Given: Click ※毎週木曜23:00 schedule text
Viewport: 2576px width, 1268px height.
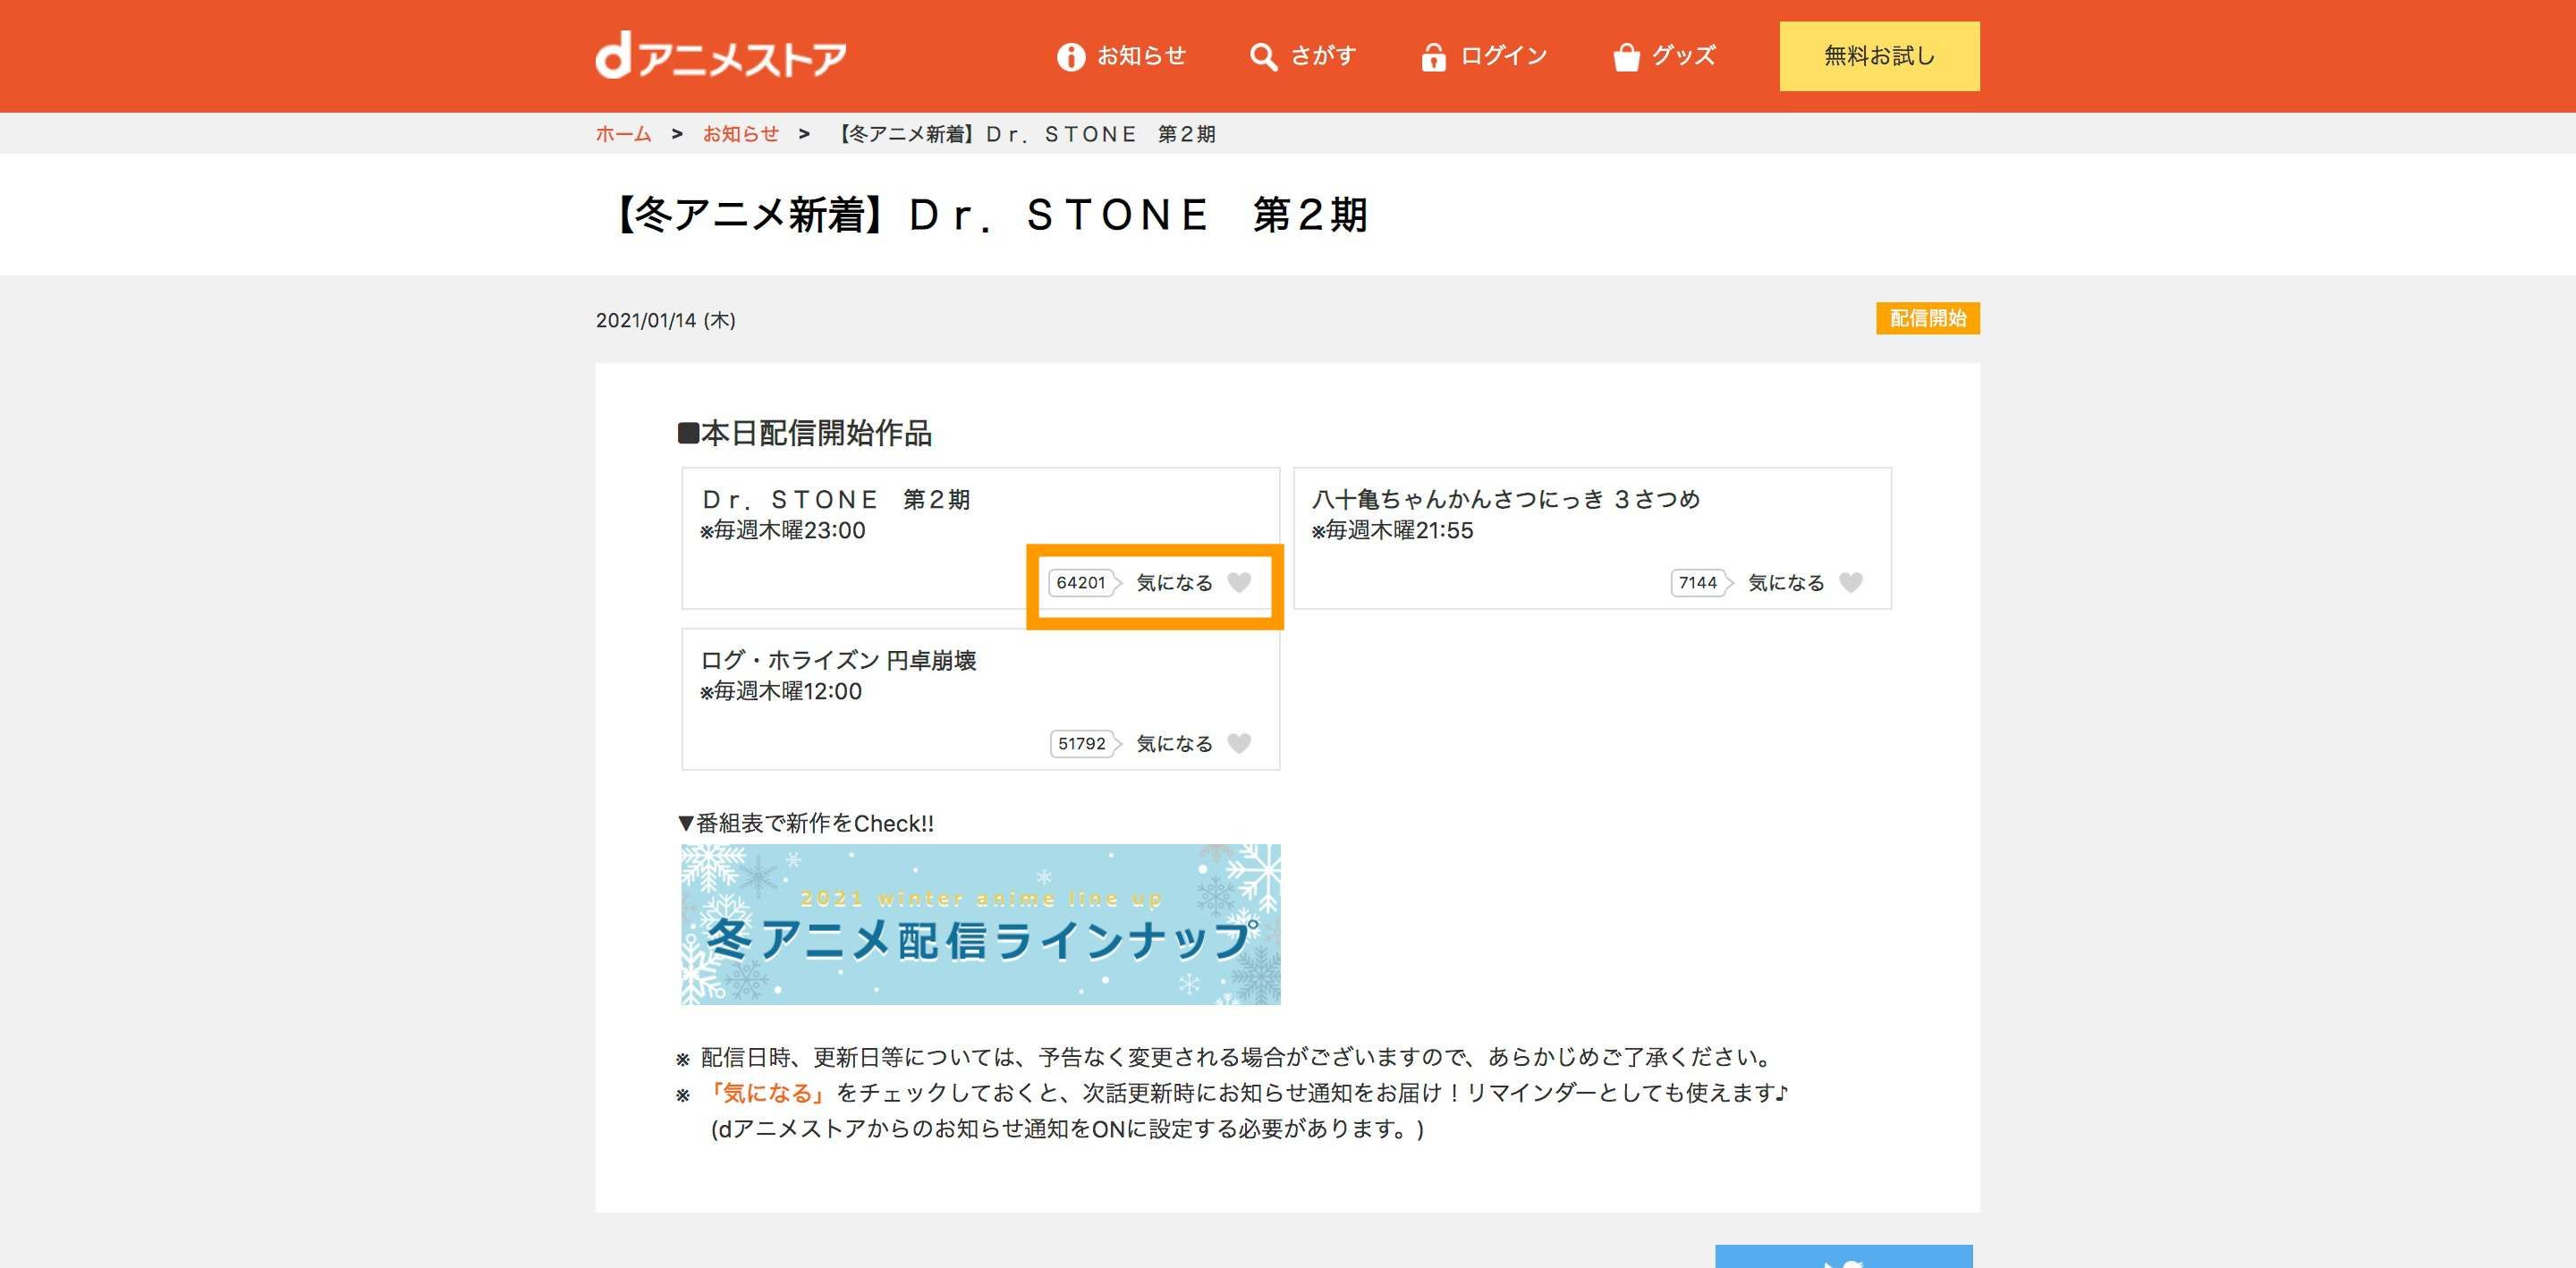Looking at the screenshot, I should click(783, 530).
